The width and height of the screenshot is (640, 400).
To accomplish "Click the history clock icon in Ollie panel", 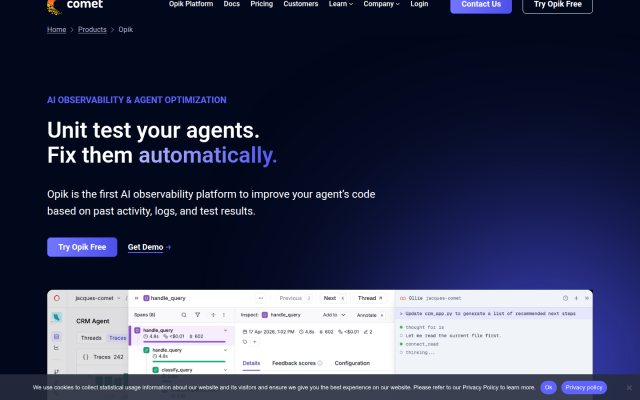I will pos(565,298).
